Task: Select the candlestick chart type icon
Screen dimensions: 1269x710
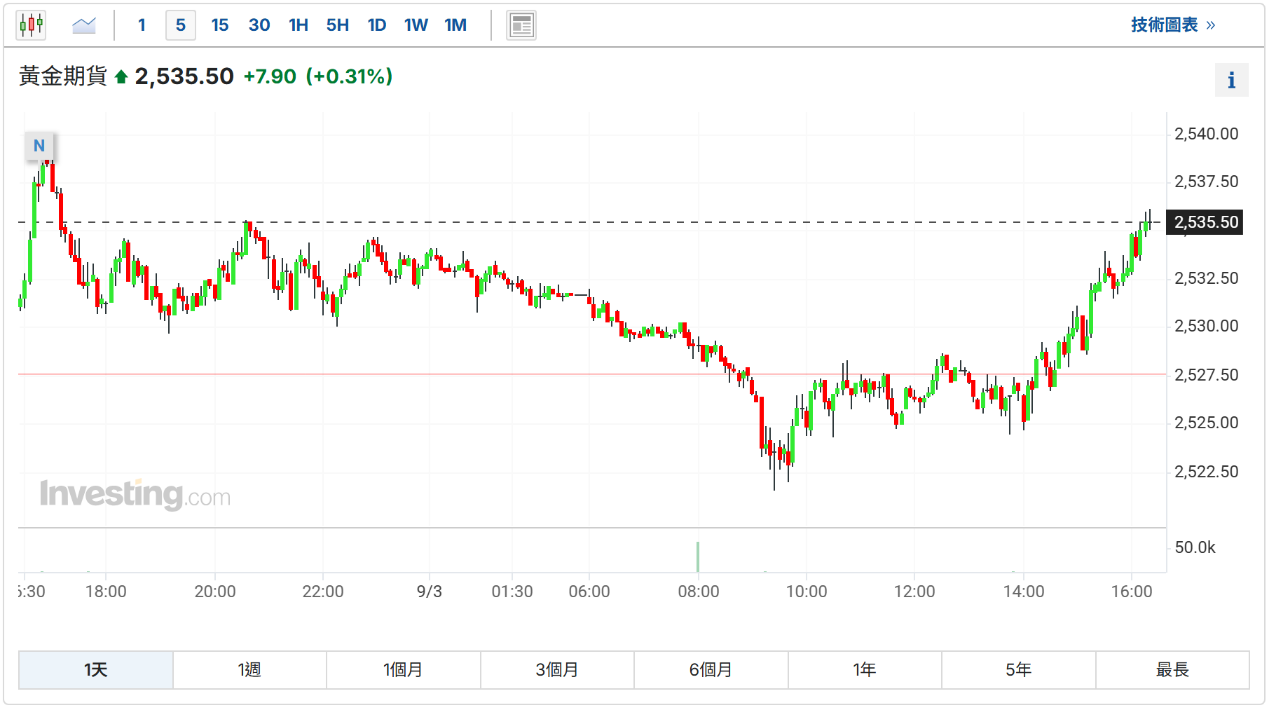Action: 31,25
